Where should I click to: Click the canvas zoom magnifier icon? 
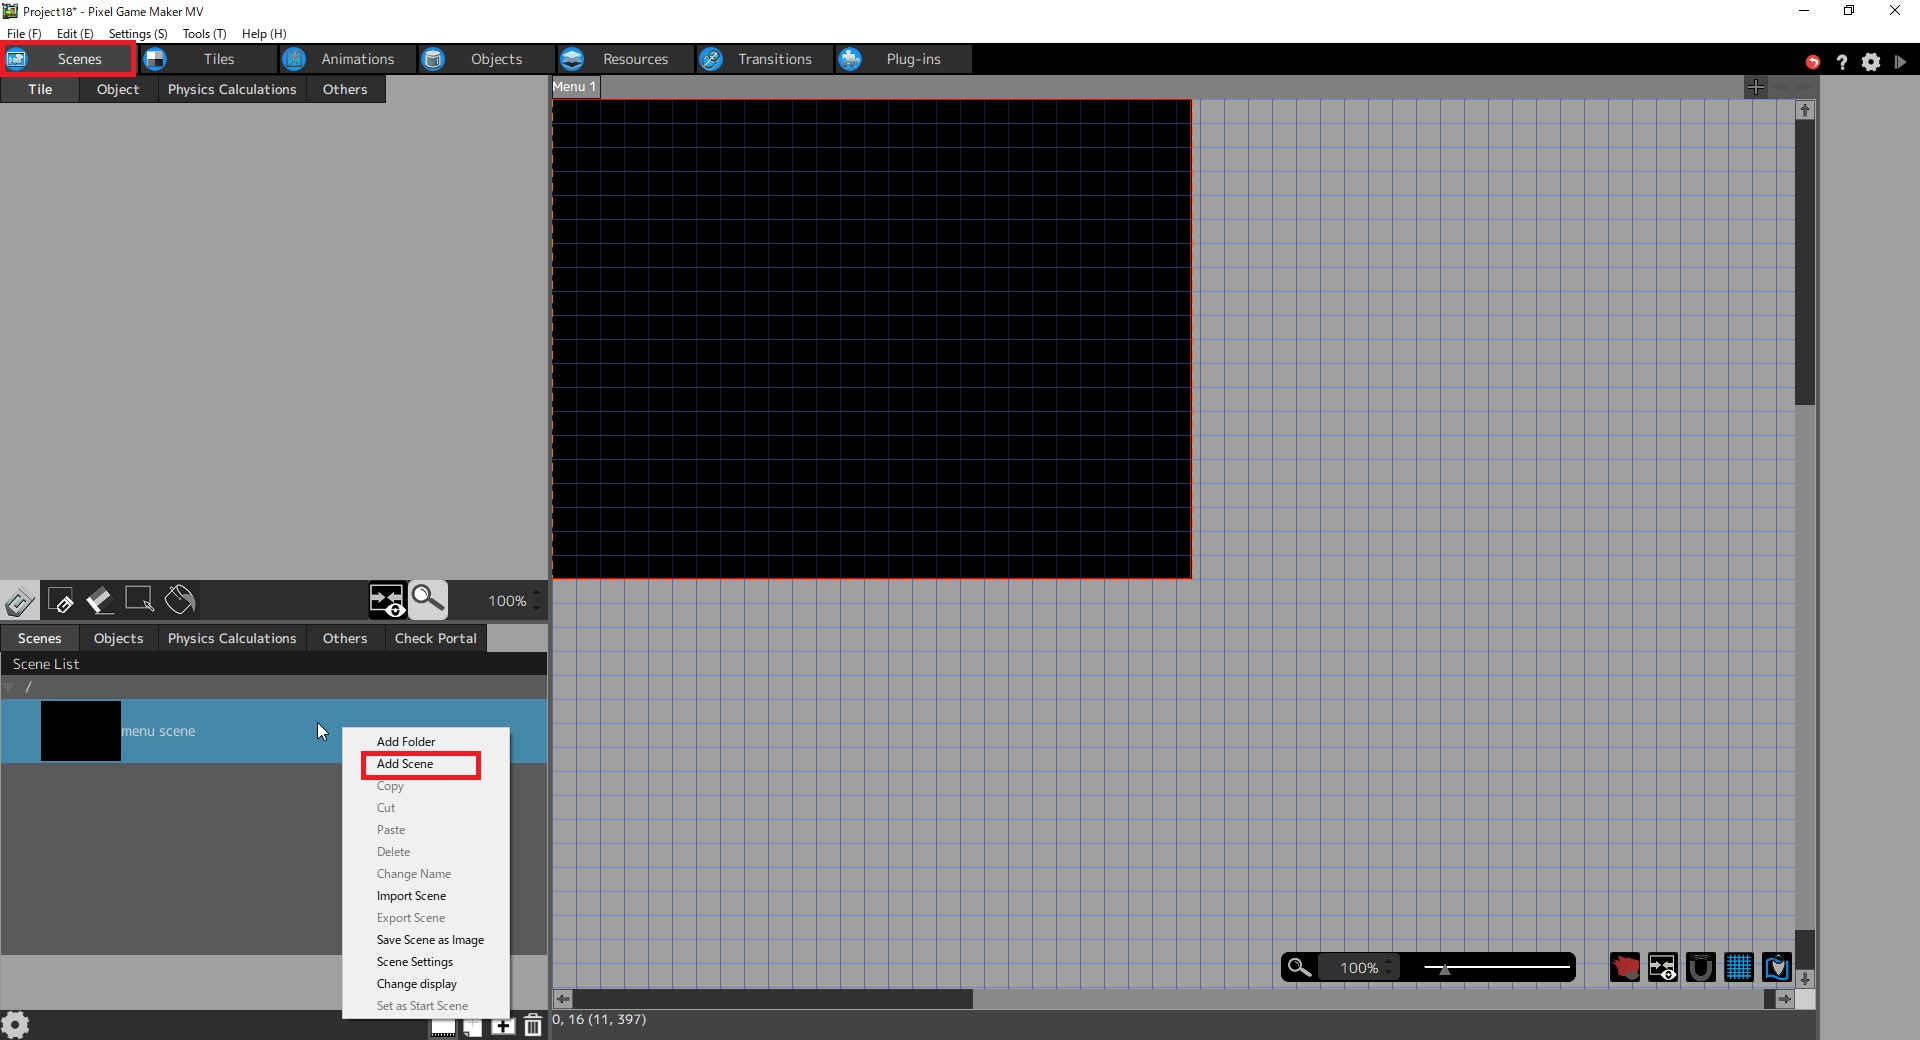pyautogui.click(x=1299, y=967)
